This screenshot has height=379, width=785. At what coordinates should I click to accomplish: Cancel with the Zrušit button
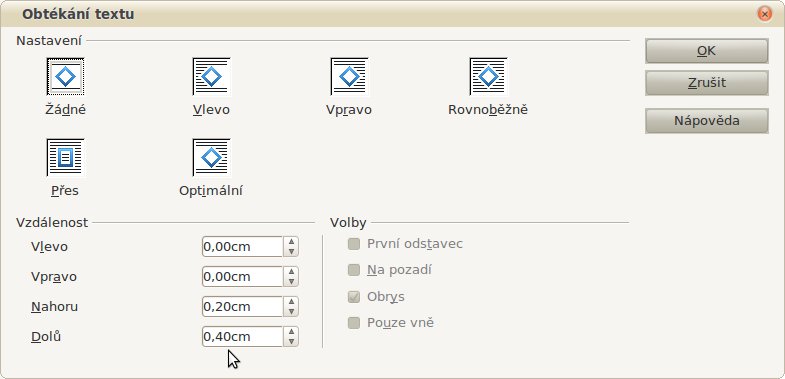pyautogui.click(x=706, y=83)
